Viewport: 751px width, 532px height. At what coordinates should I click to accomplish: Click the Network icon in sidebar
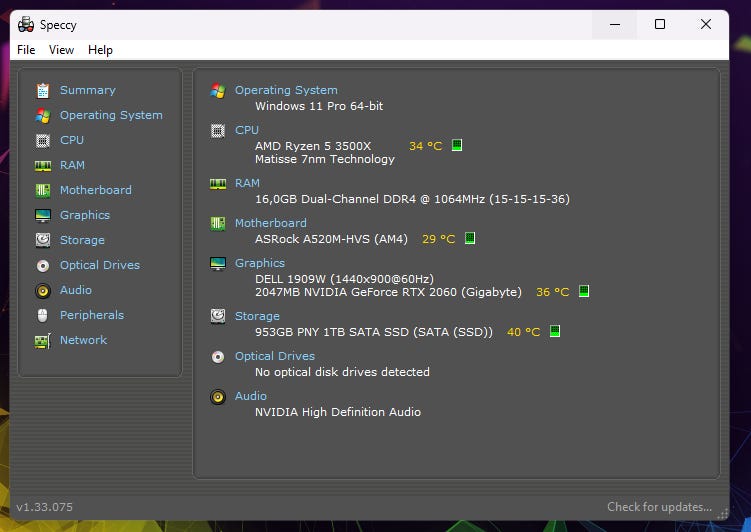pyautogui.click(x=42, y=341)
